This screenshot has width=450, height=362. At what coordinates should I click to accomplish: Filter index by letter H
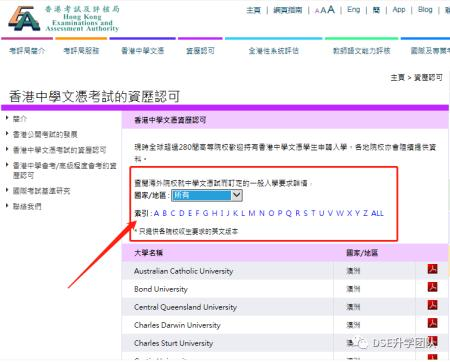coord(214,213)
